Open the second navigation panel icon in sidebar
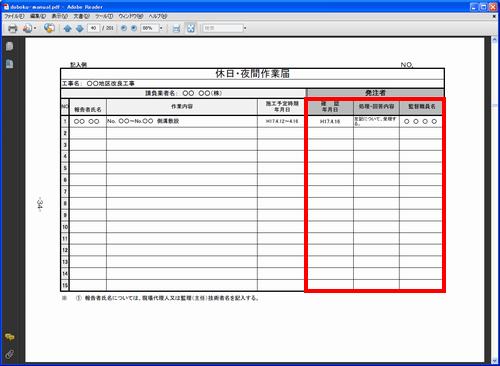The image size is (500, 366). click(10, 64)
